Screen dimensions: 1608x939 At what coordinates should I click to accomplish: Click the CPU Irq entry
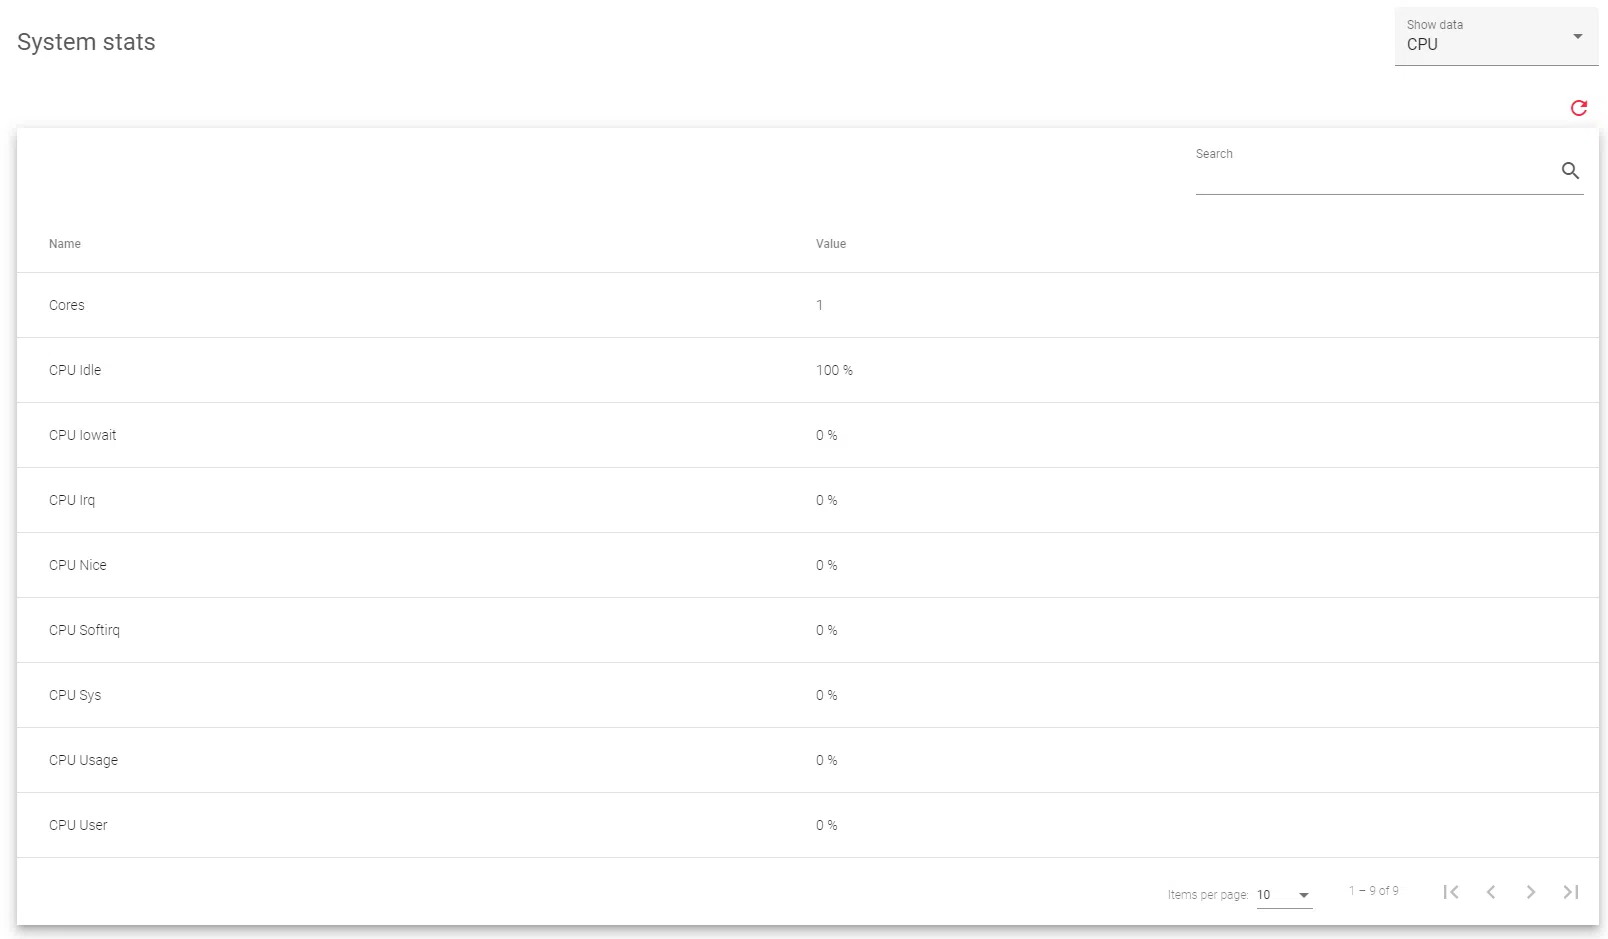click(x=72, y=500)
